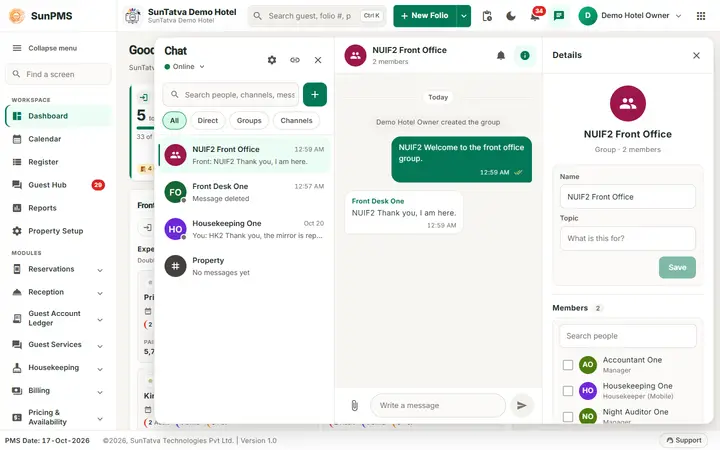Open the chat icon in top bar

[559, 16]
